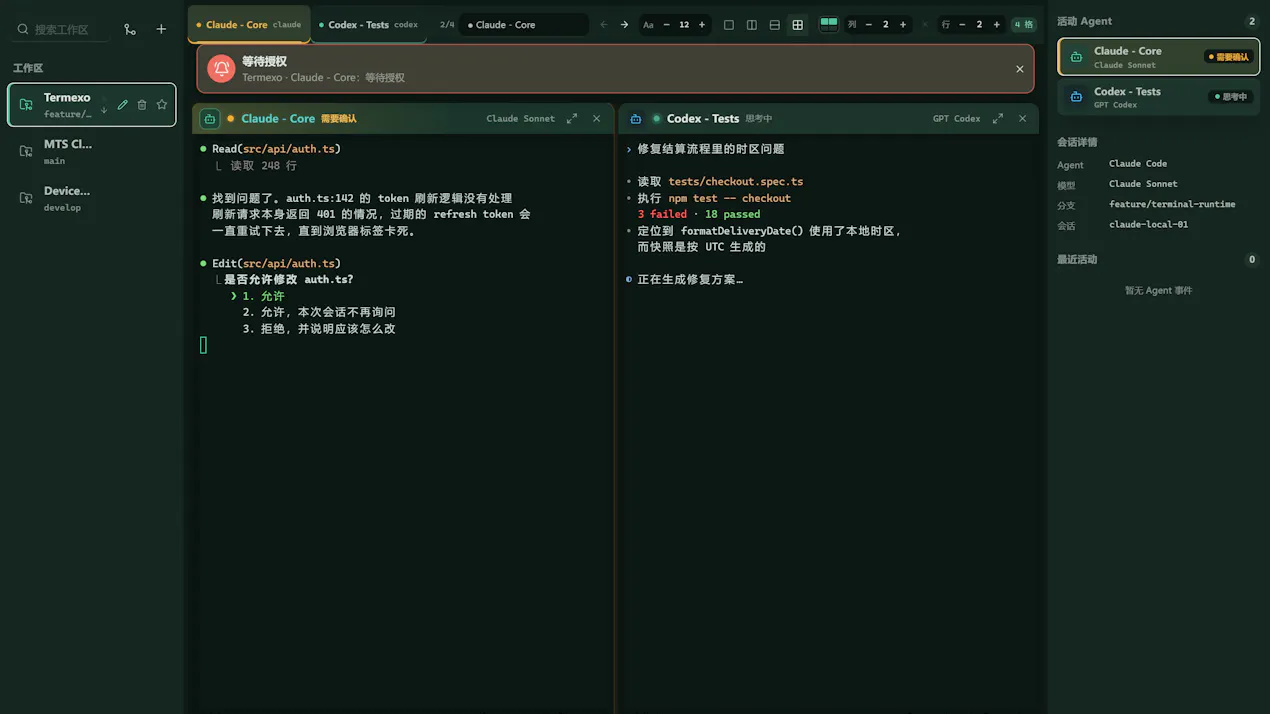Click the 活动 Agent count badge 2

click(1252, 21)
